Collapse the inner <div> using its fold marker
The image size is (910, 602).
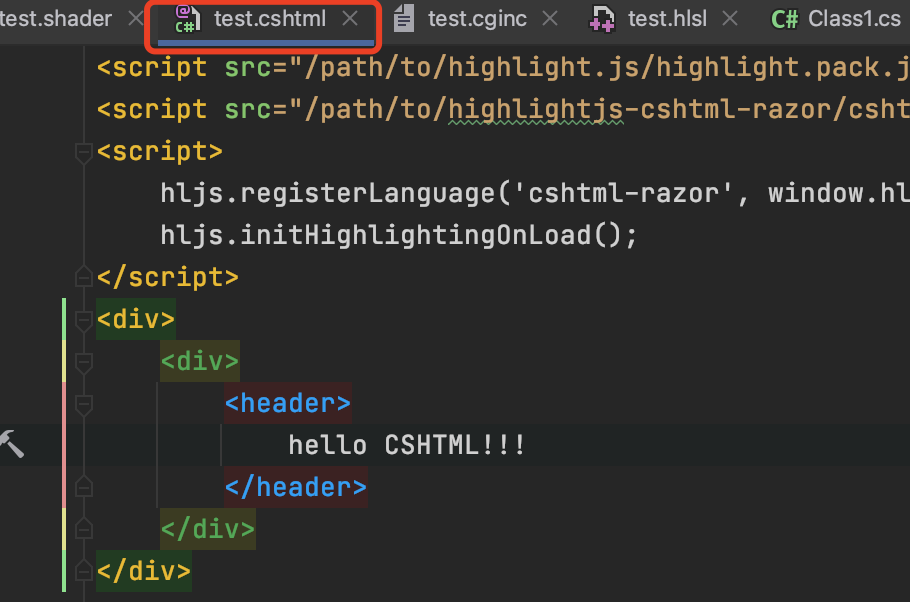(85, 360)
